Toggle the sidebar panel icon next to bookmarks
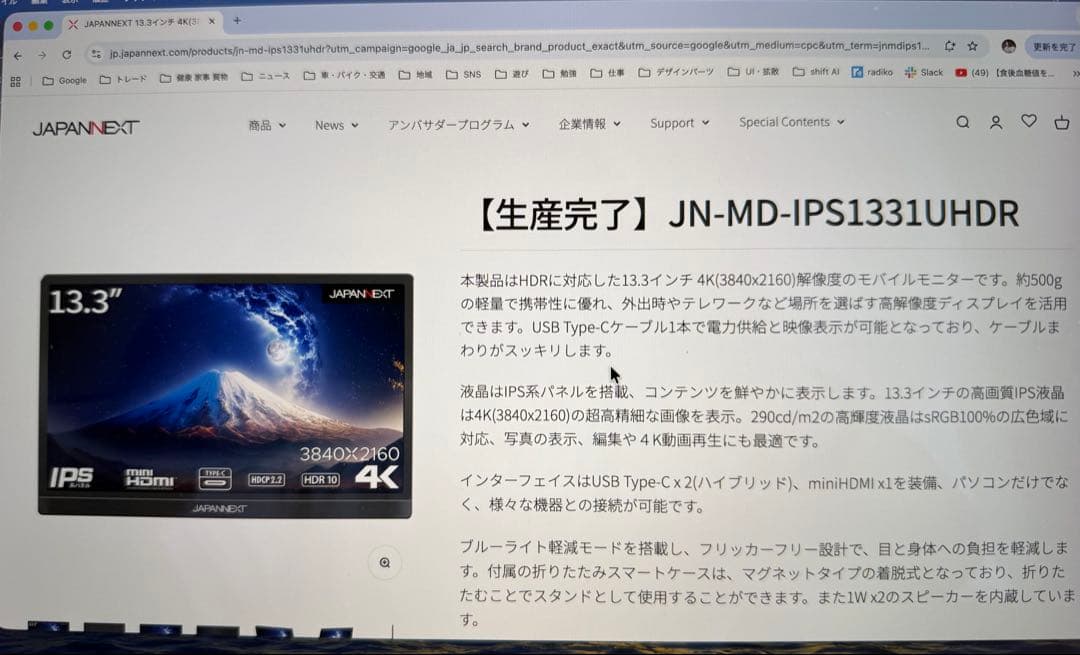Viewport: 1080px width, 655px height. pyautogui.click(x=14, y=80)
